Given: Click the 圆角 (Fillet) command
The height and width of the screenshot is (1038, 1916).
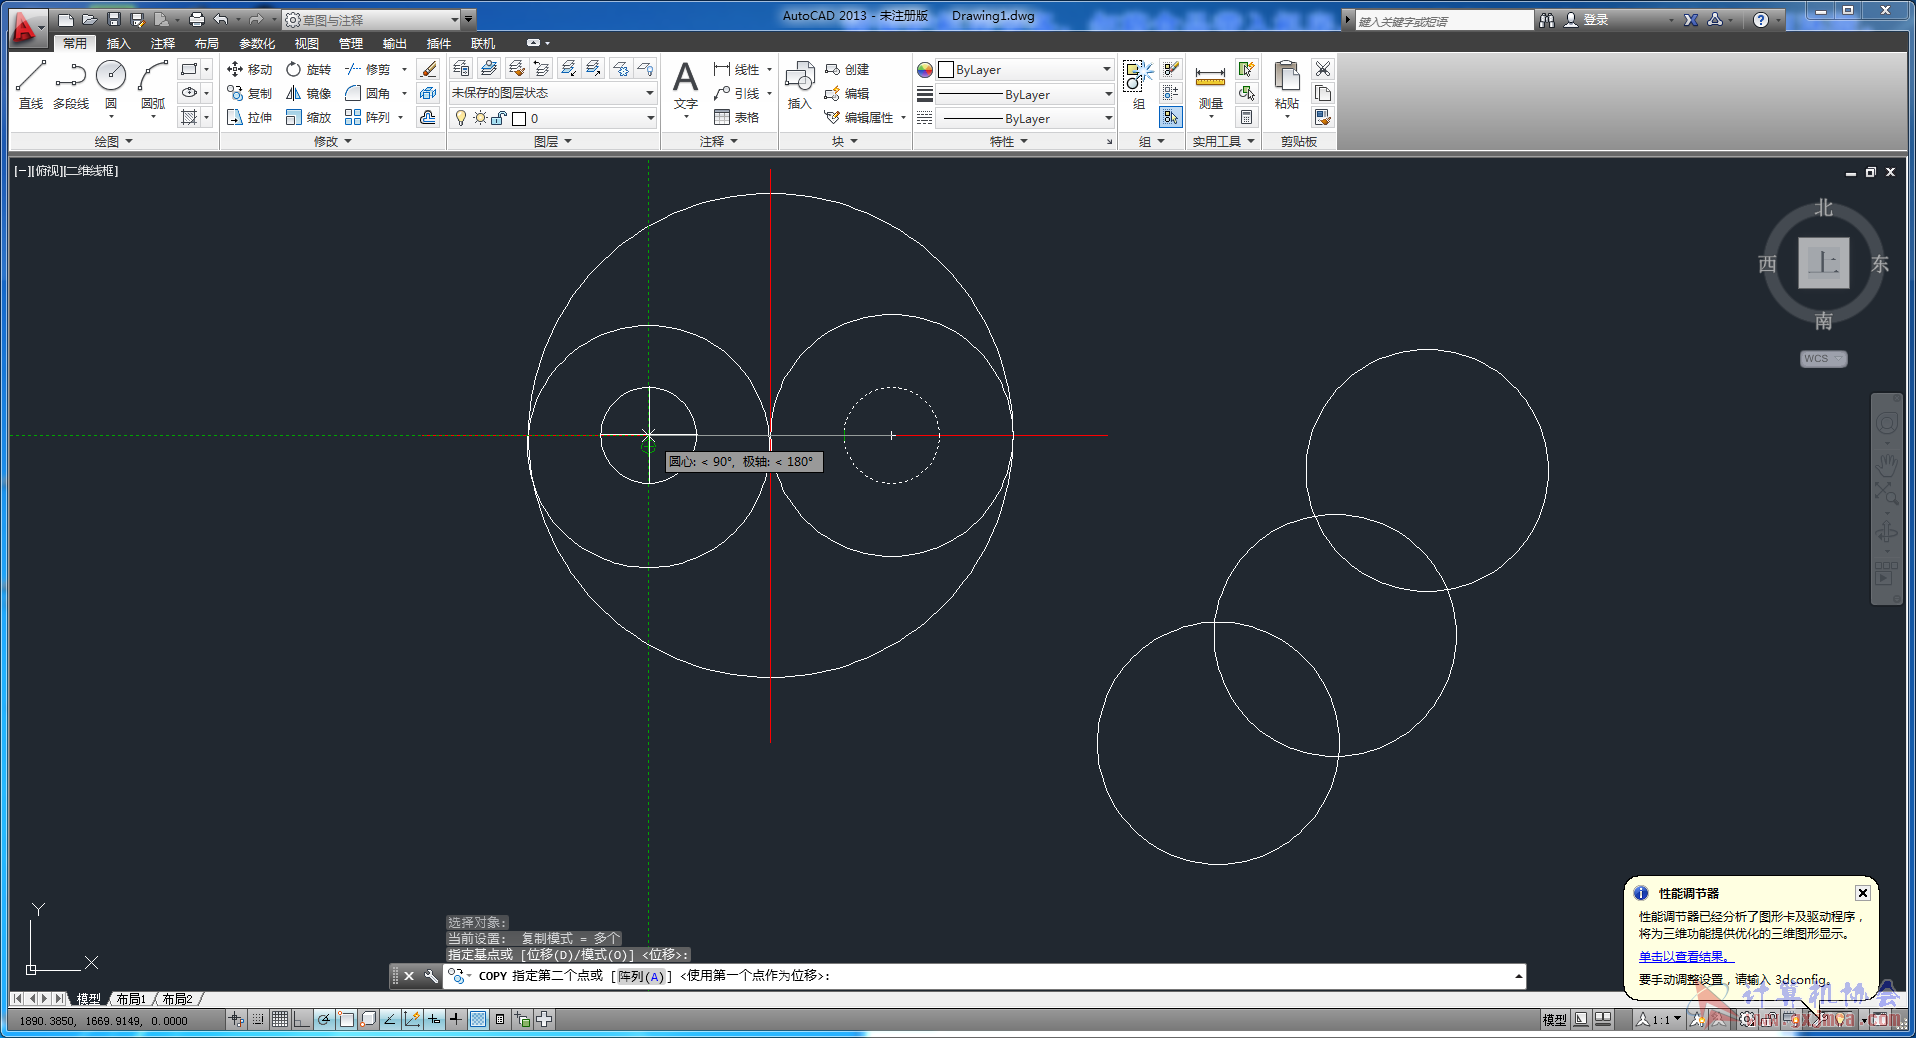Looking at the screenshot, I should coord(367,93).
